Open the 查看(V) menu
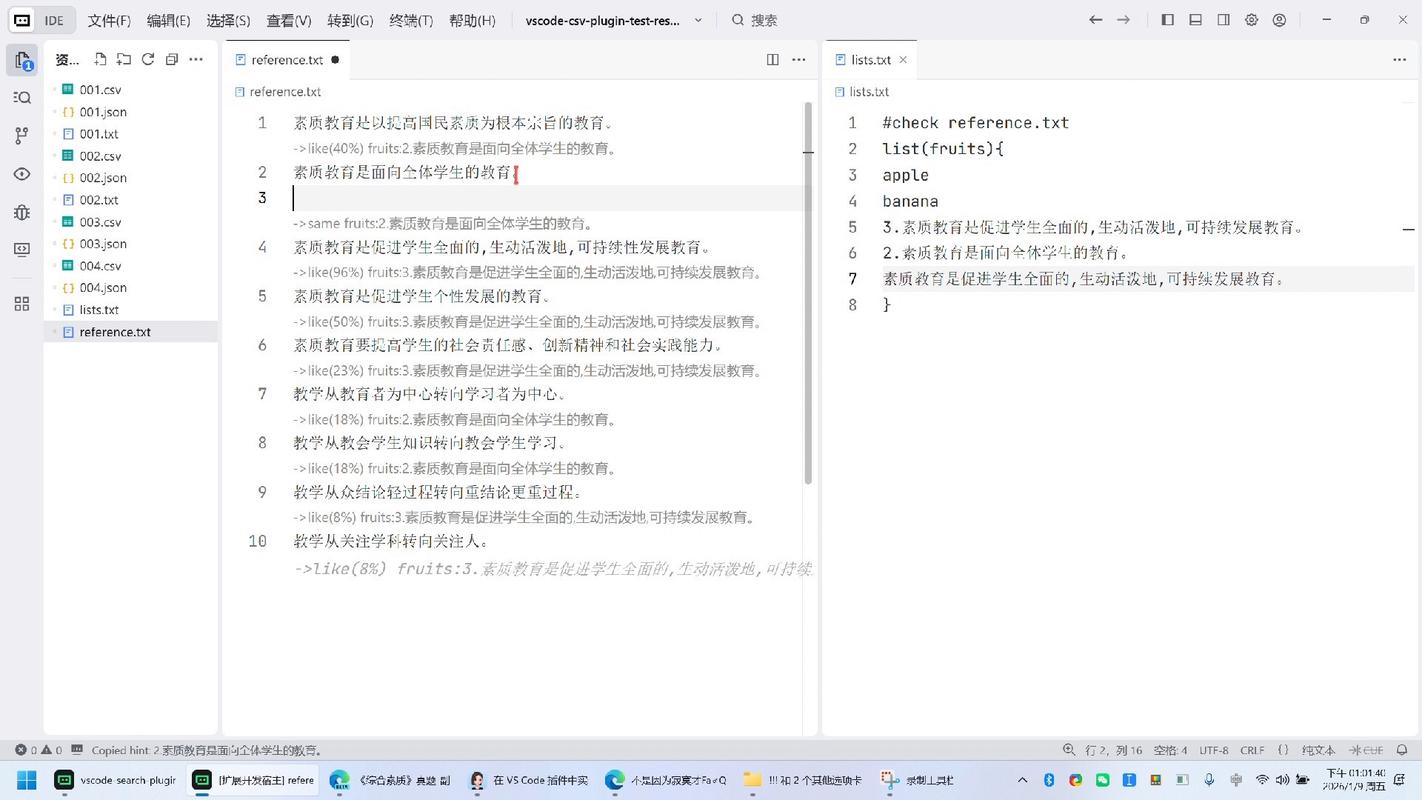 tap(289, 20)
